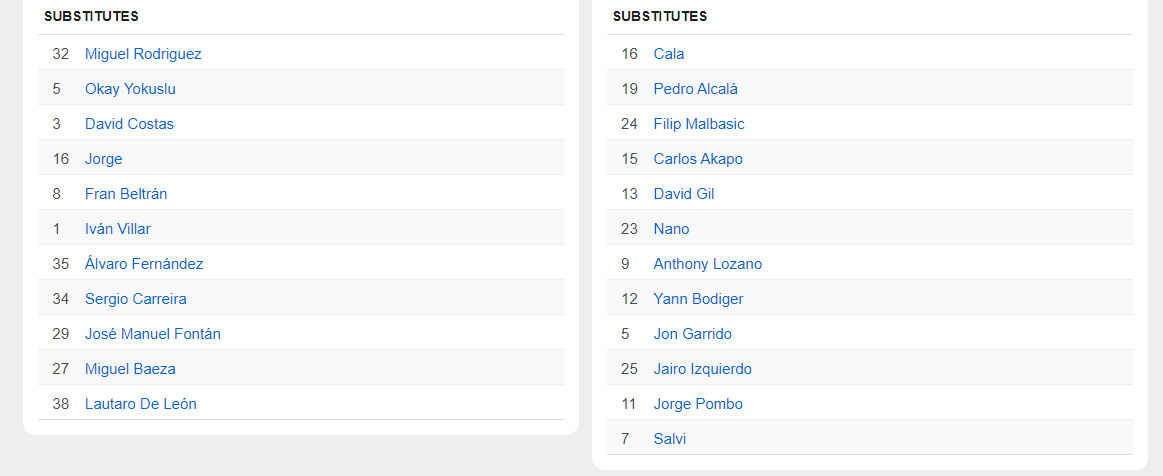
Task: Select David Costas from substitutes
Action: [x=129, y=124]
